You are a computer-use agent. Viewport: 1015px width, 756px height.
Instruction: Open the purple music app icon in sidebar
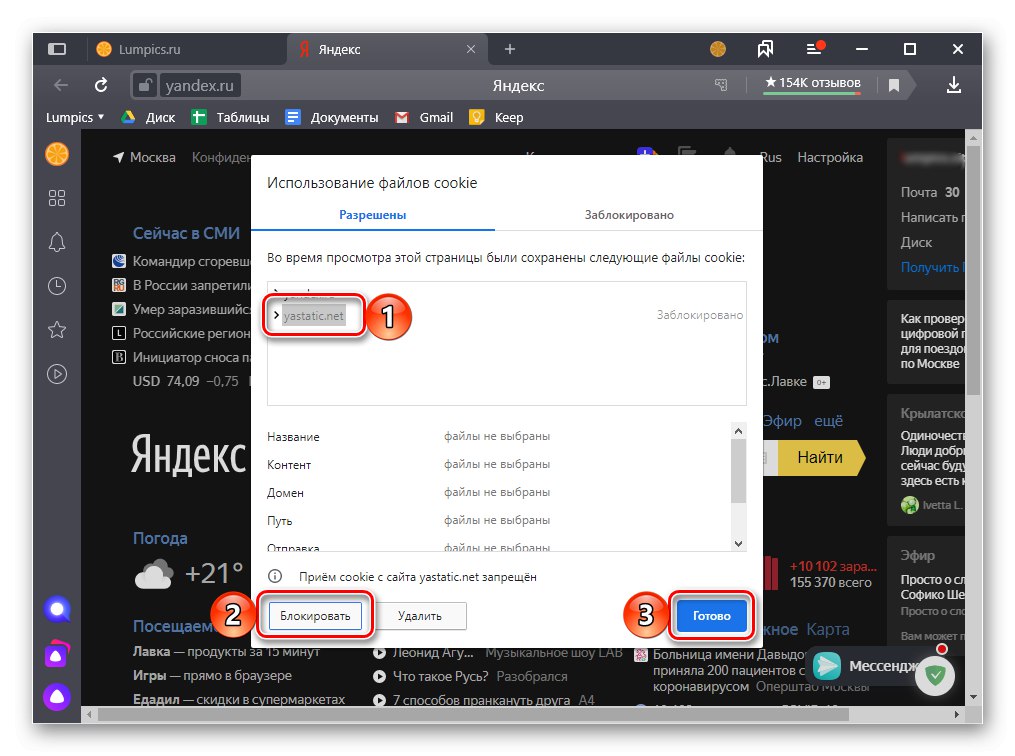click(57, 654)
